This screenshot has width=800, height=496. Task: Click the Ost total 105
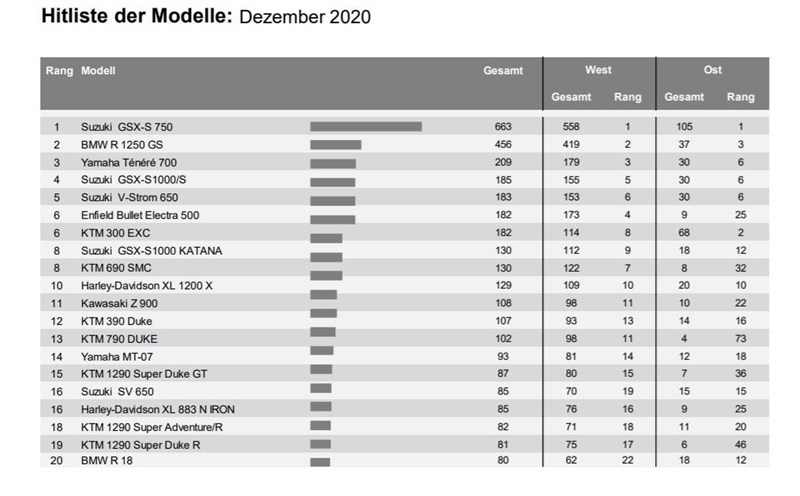(684, 127)
